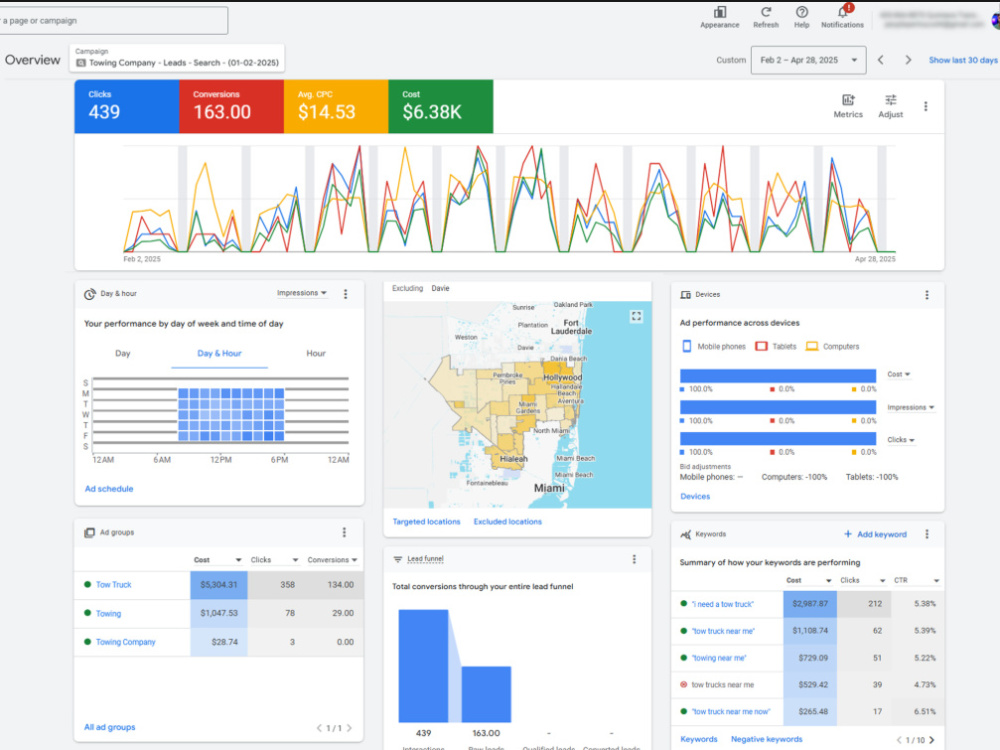Open Impressions dropdown in Devices card
The image size is (1000, 750).
click(x=910, y=407)
